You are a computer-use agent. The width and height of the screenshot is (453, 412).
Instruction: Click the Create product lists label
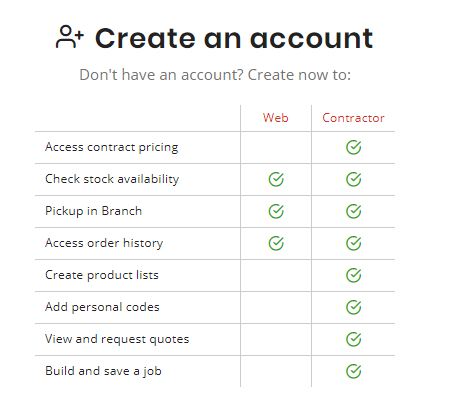click(x=102, y=275)
